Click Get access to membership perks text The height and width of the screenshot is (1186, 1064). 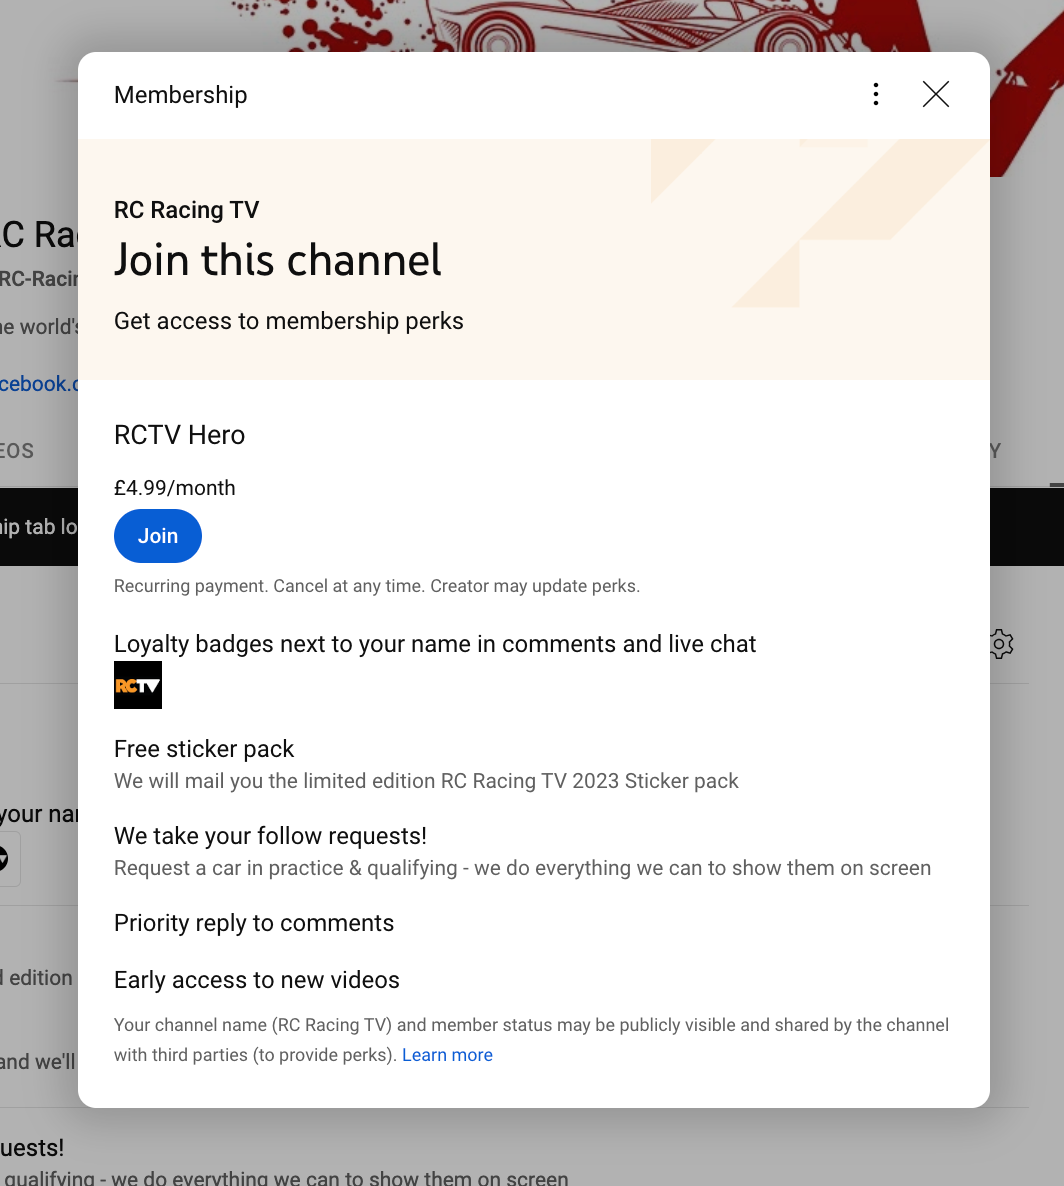click(289, 321)
